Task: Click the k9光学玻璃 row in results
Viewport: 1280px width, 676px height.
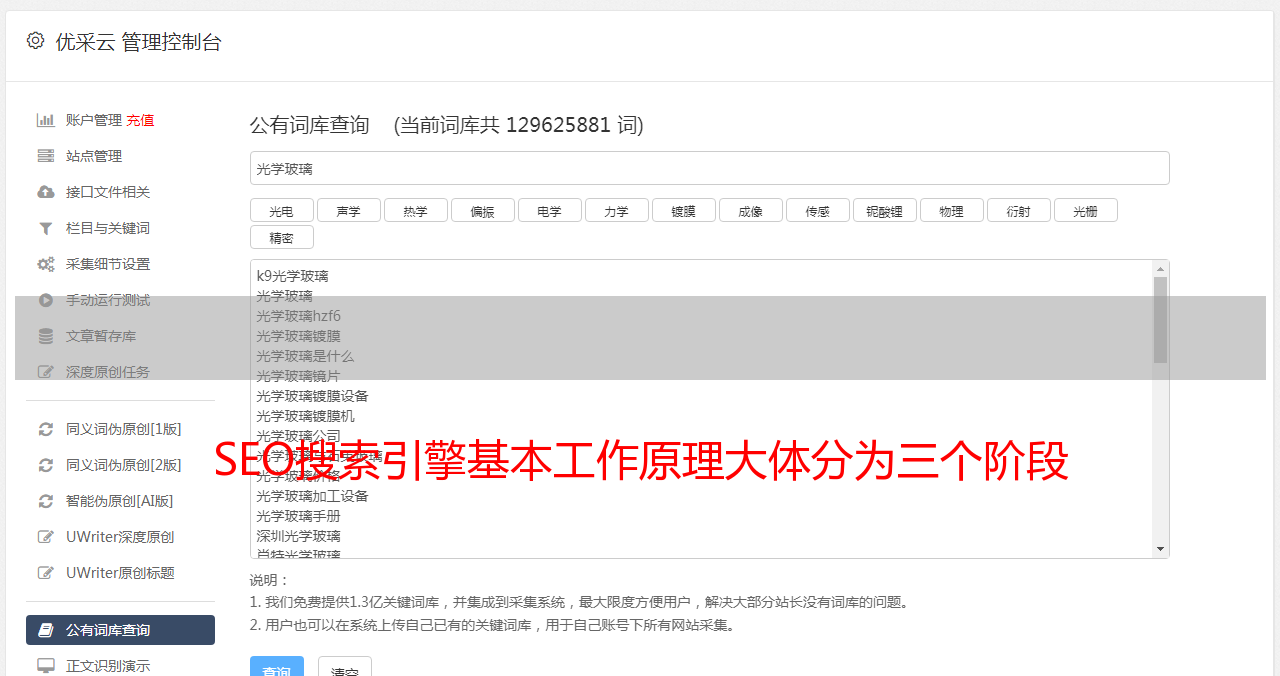Action: [292, 276]
